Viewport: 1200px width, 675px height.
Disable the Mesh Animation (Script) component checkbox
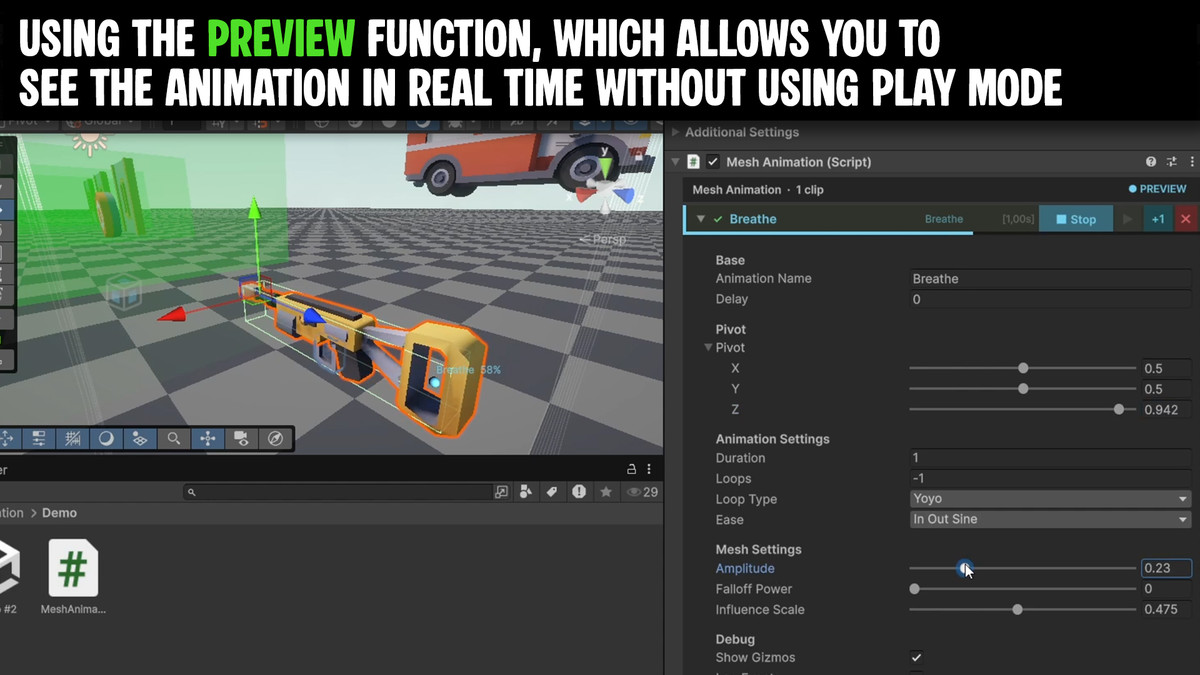pos(713,162)
